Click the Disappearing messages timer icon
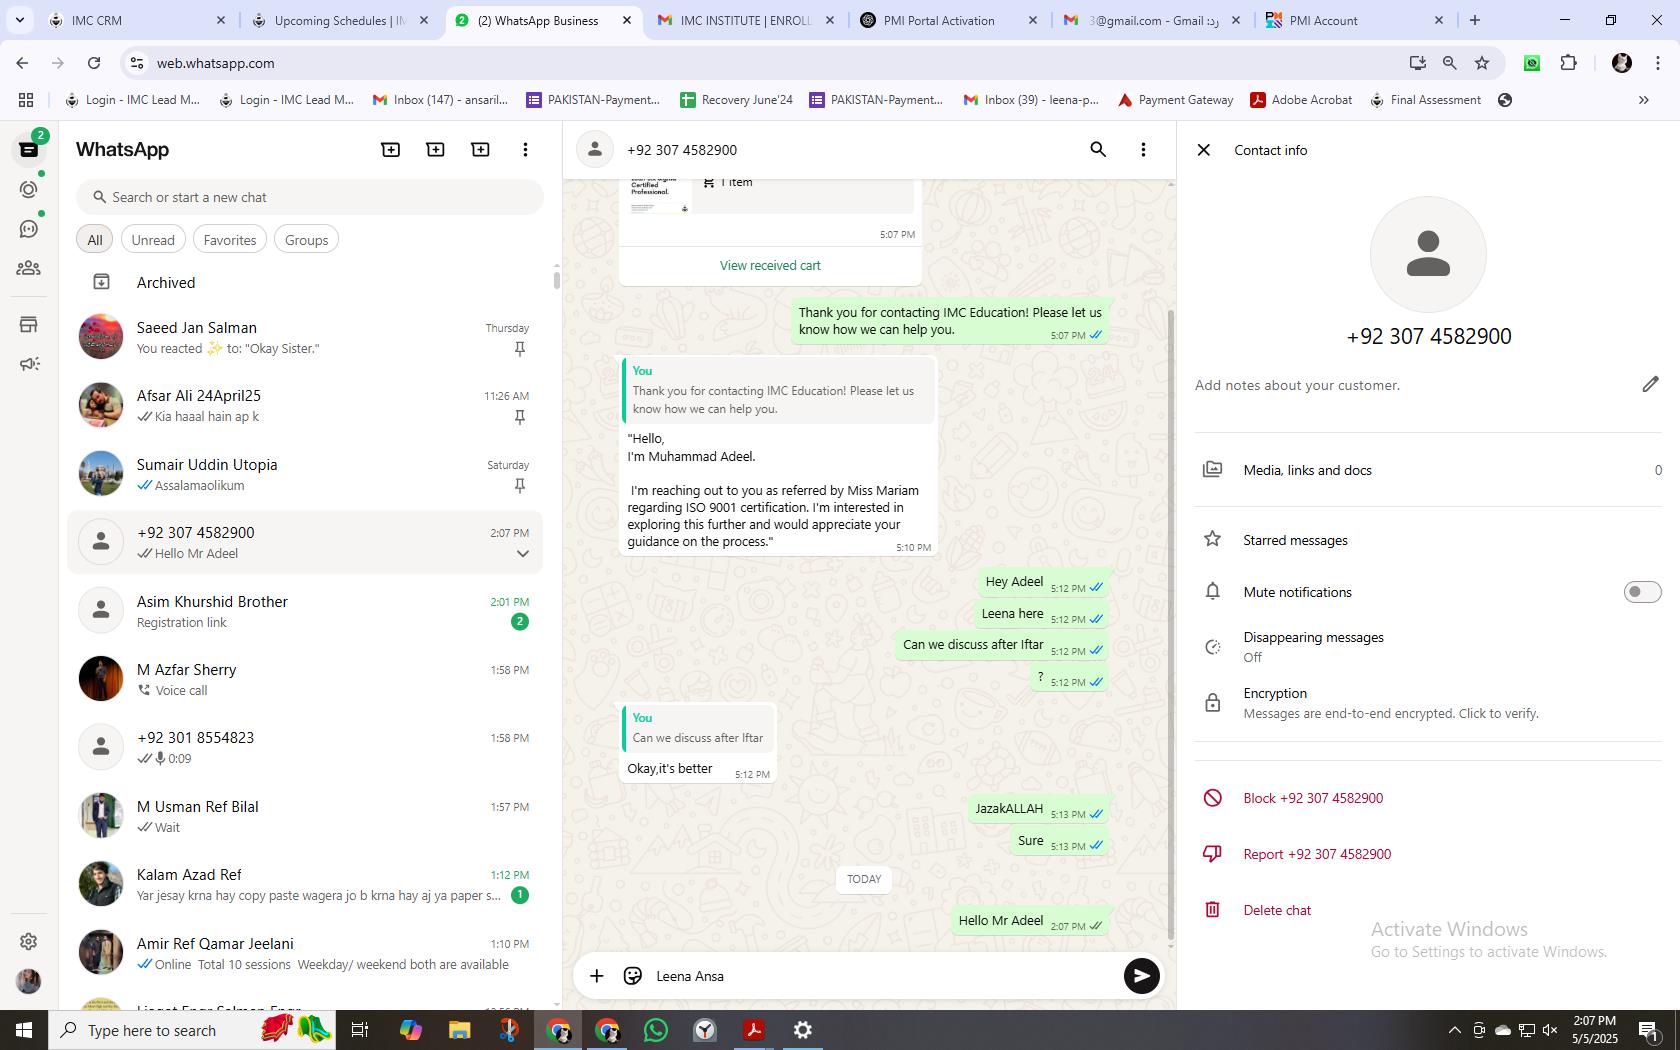 tap(1212, 647)
